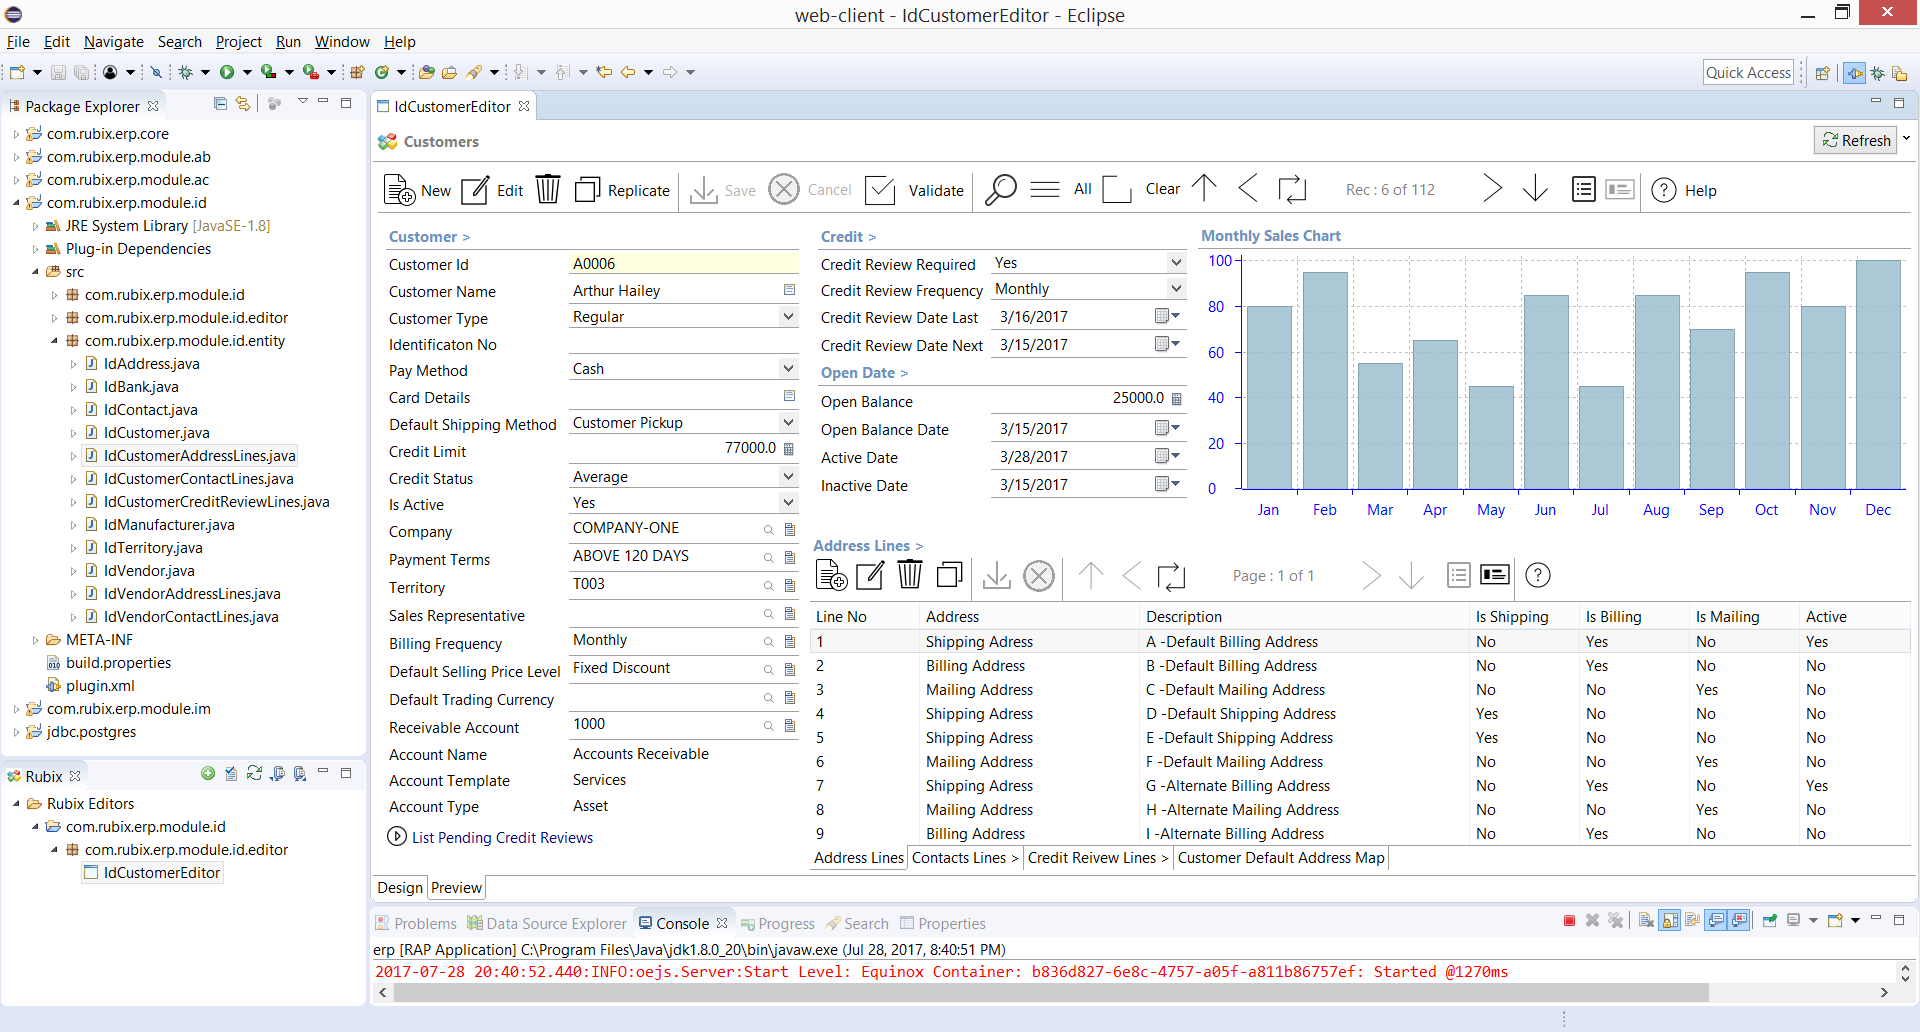
Task: Delete address line trash icon
Action: tap(910, 575)
